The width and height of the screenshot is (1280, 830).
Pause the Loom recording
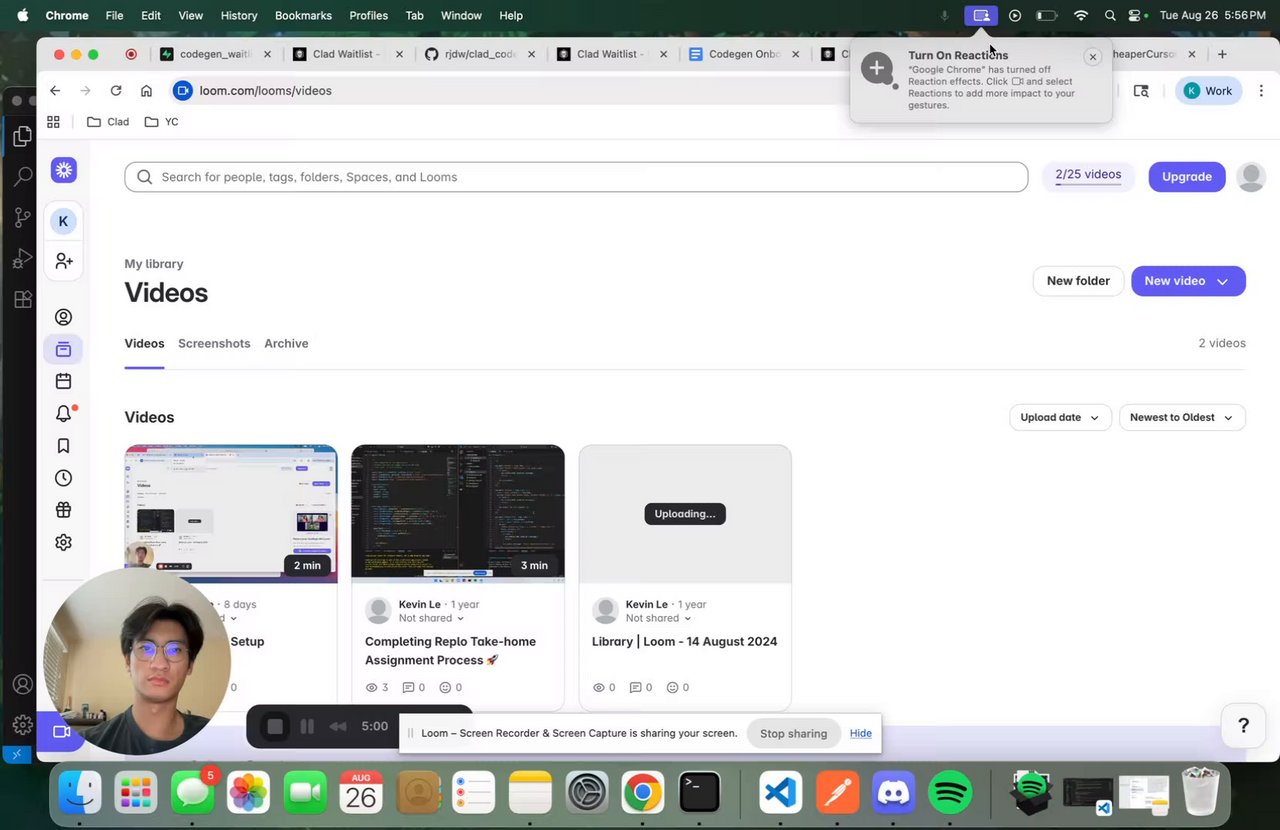tap(307, 727)
